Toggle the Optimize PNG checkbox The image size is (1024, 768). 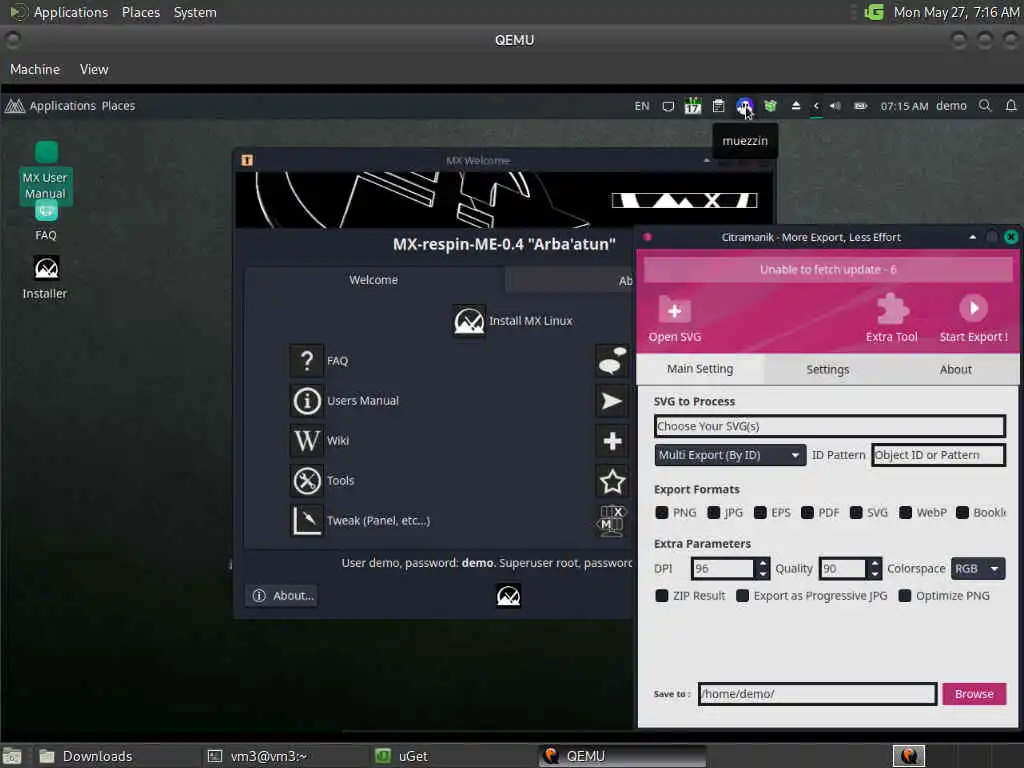pos(904,596)
